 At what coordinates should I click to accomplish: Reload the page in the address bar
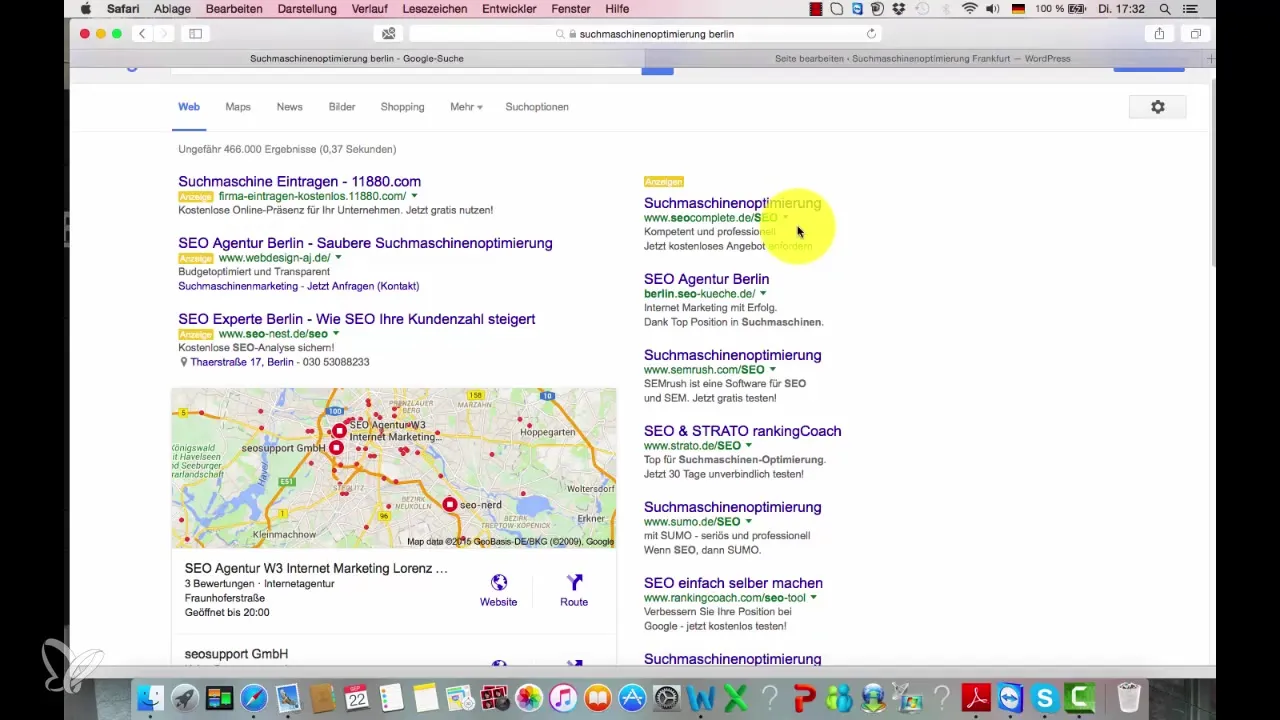[871, 33]
